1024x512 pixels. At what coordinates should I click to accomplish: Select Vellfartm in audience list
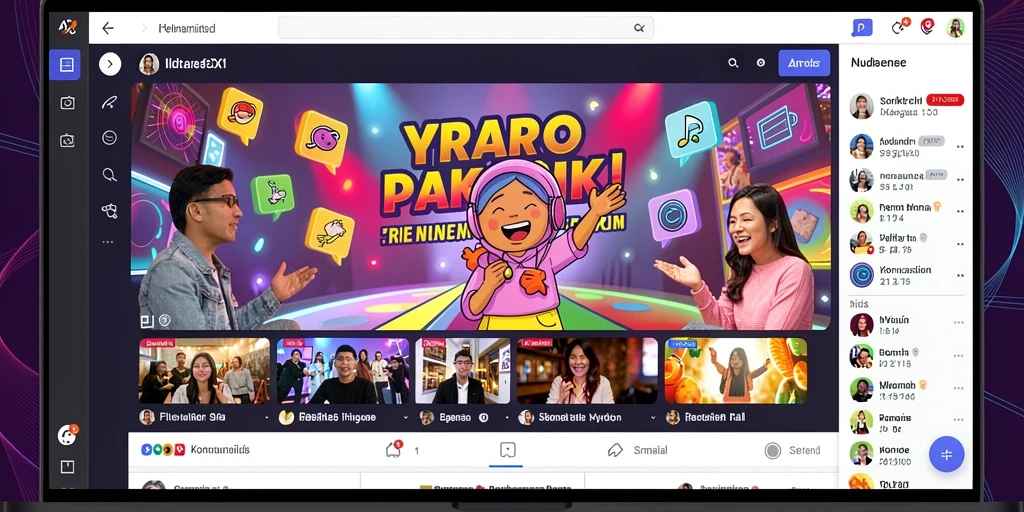click(908, 243)
